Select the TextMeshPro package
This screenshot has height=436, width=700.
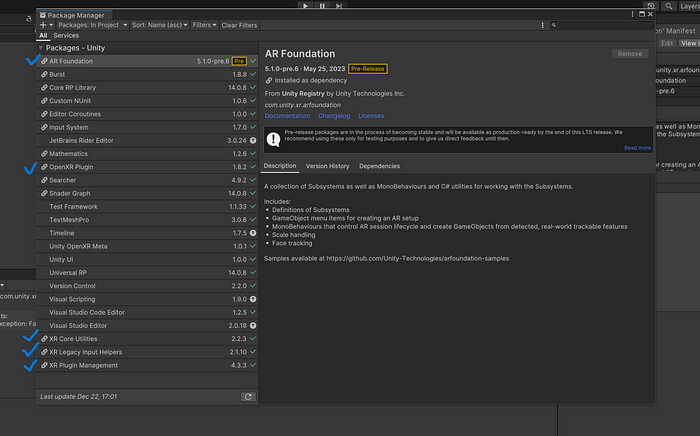pos(147,220)
